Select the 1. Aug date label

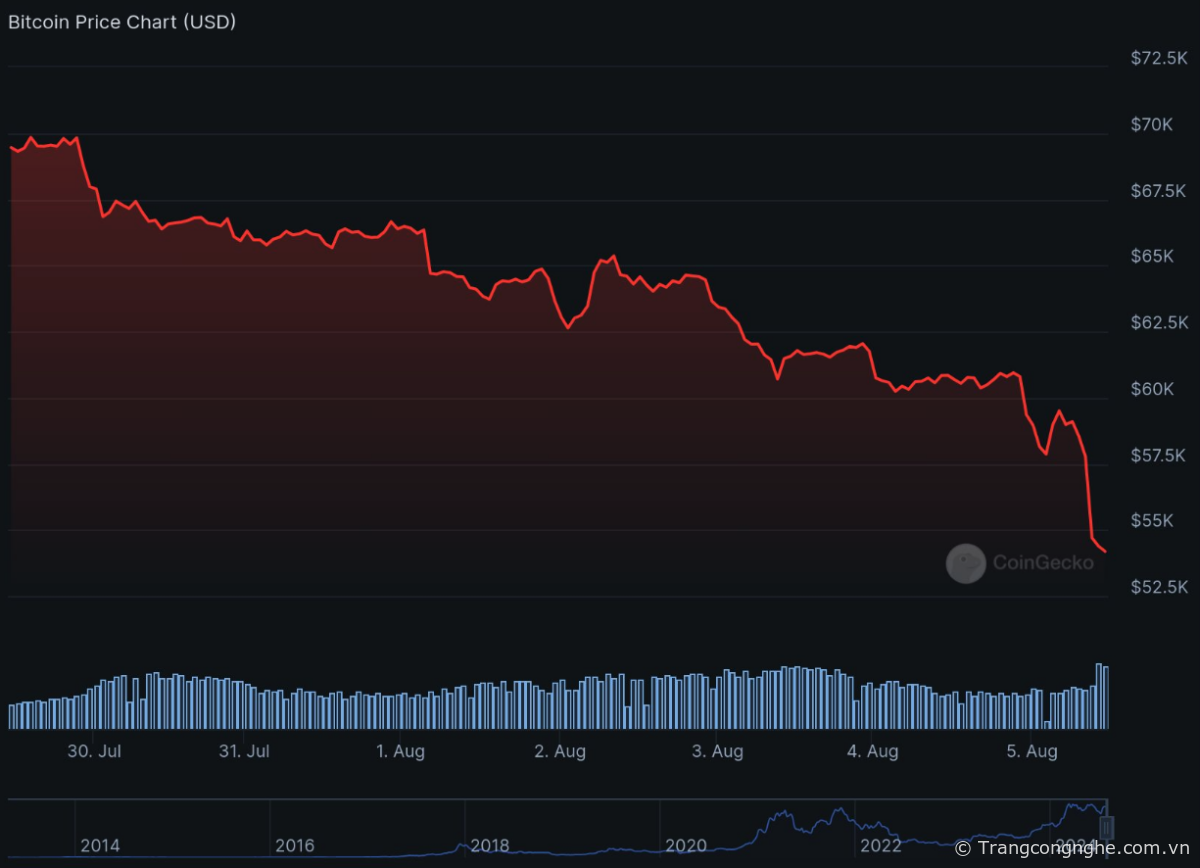pyautogui.click(x=400, y=752)
